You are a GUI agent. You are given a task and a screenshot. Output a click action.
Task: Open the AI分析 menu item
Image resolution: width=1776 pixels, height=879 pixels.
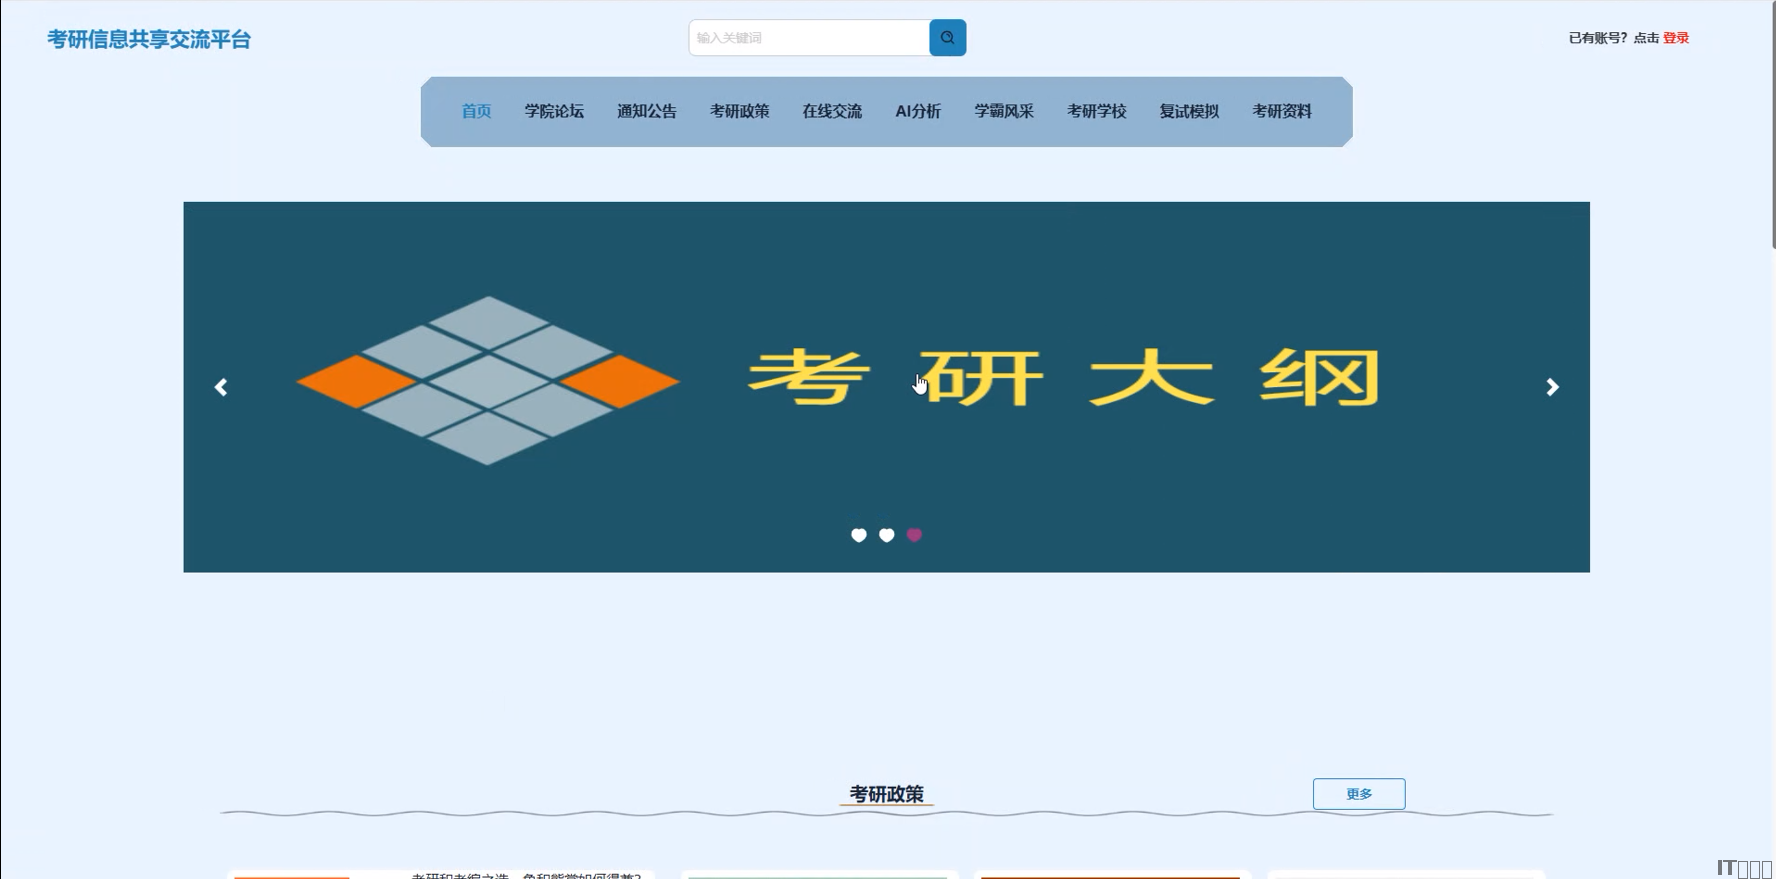[x=918, y=111]
